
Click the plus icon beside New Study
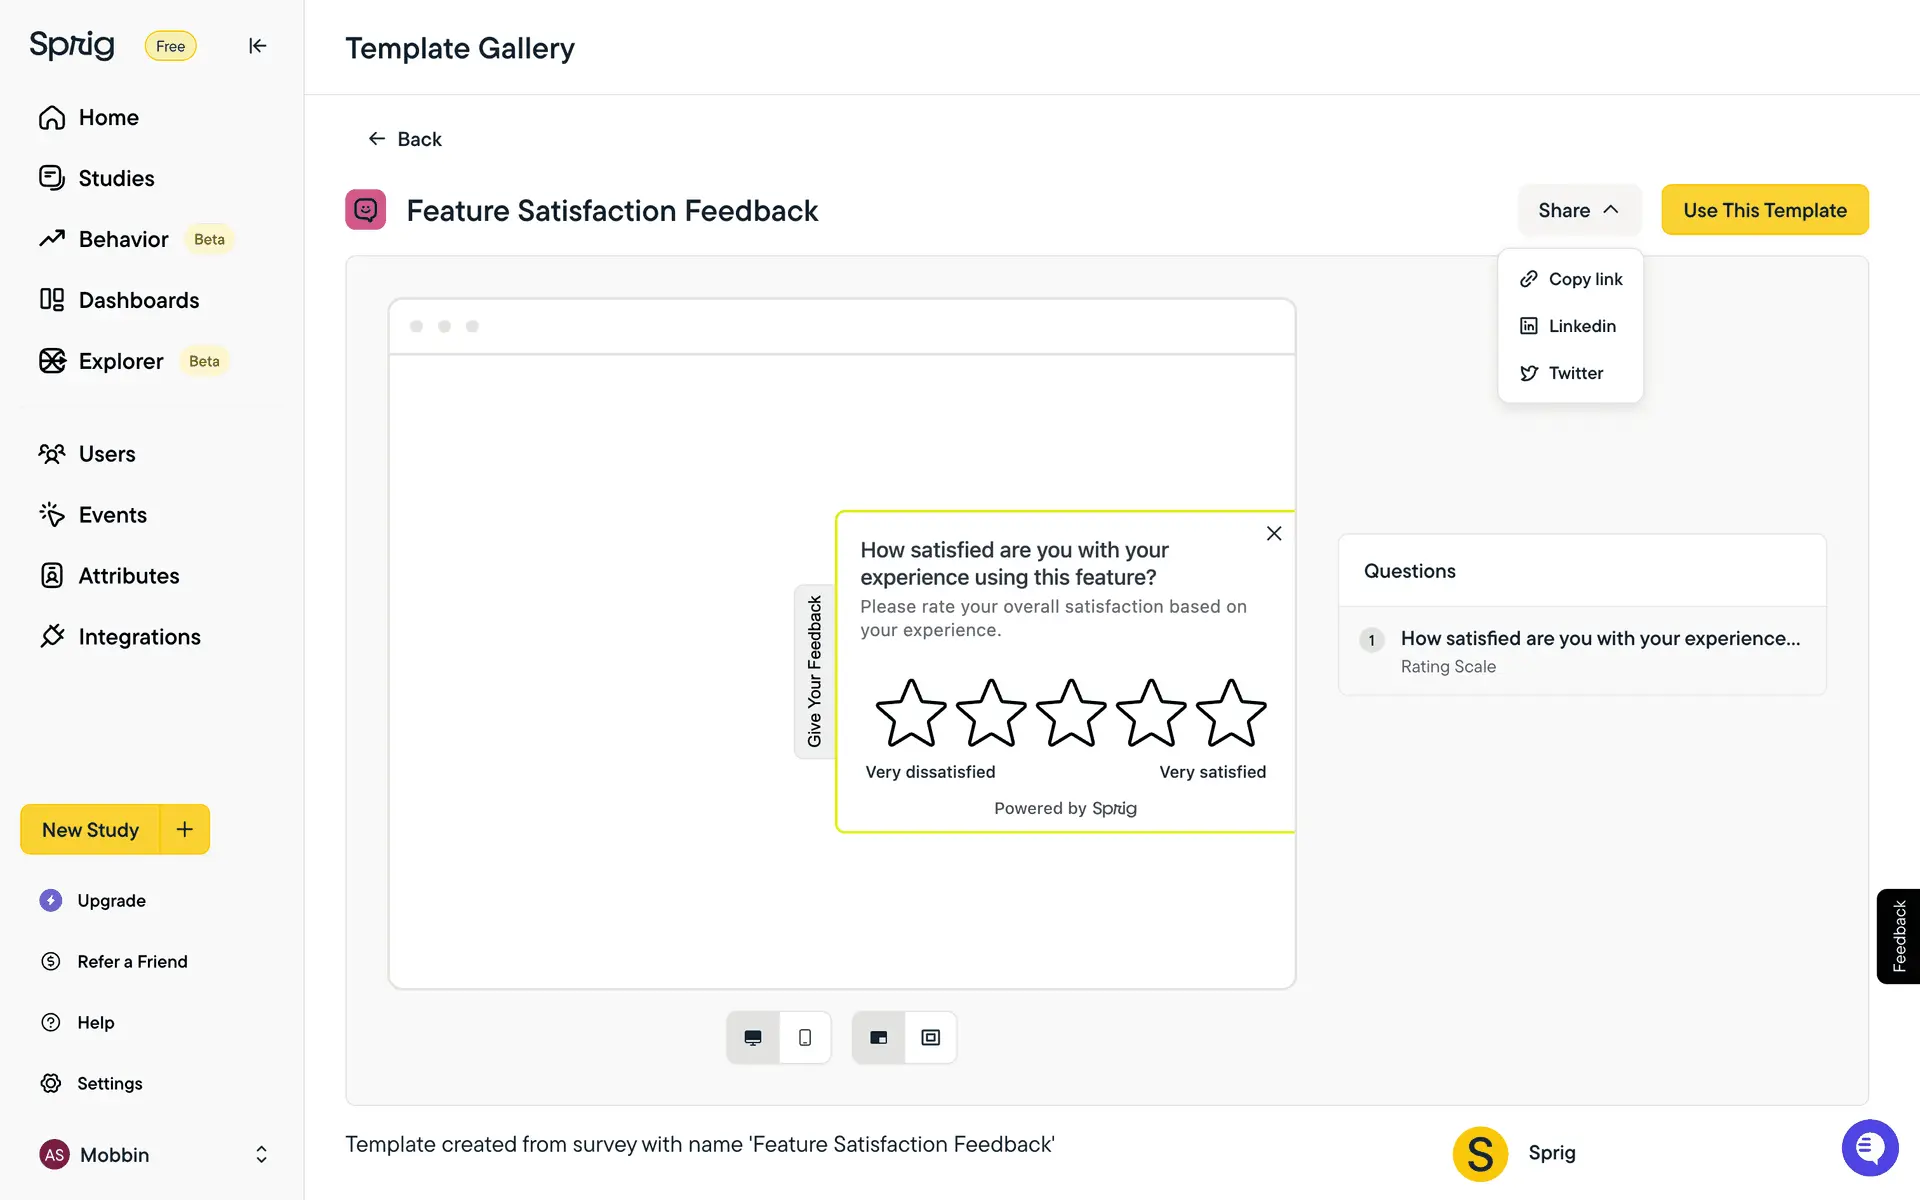(185, 829)
